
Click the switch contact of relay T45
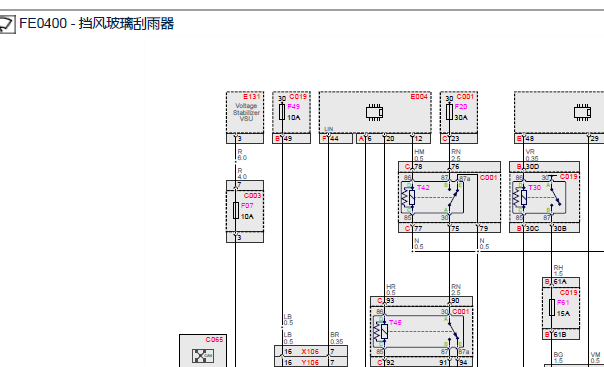point(454,332)
